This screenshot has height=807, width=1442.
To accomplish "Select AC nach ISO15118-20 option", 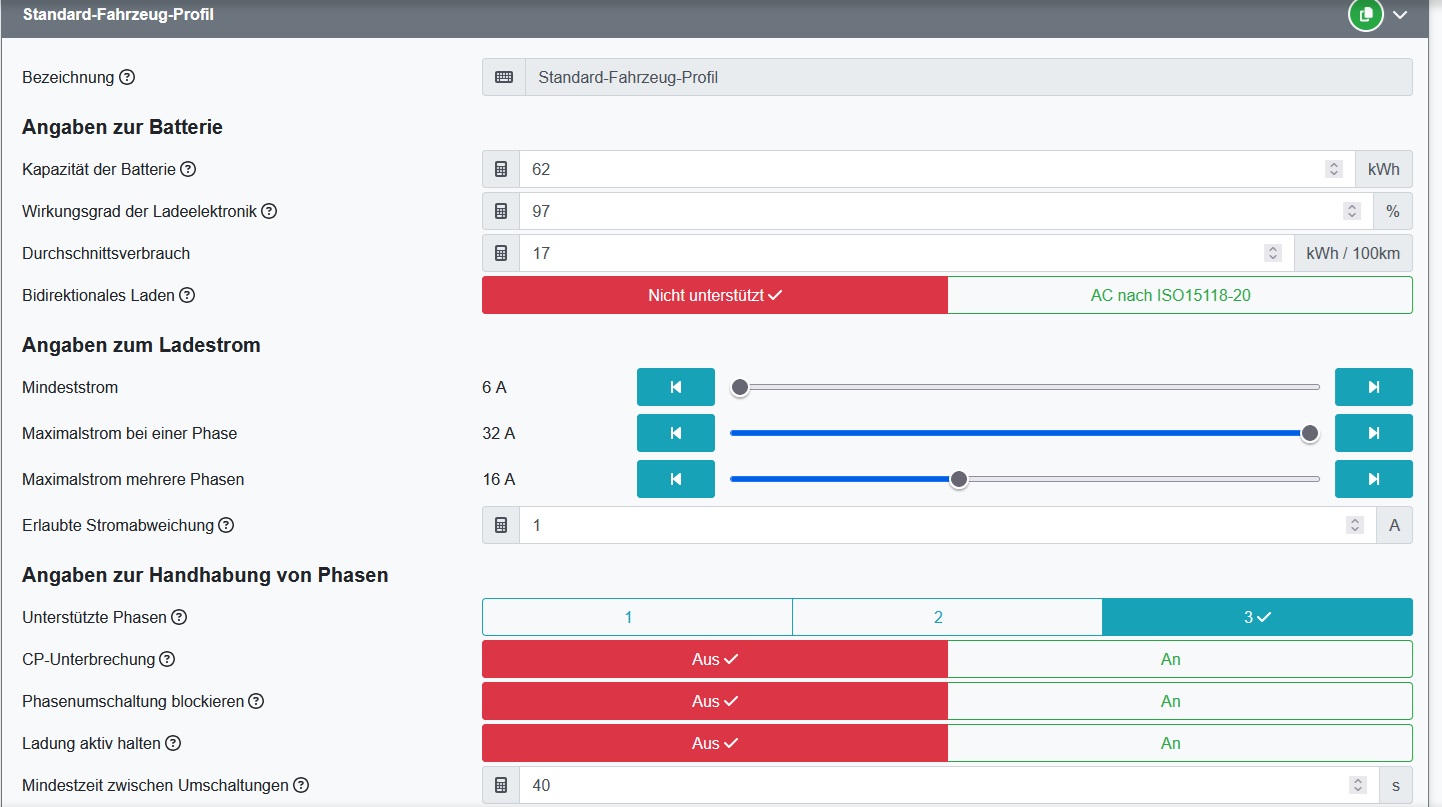I will tap(1180, 295).
